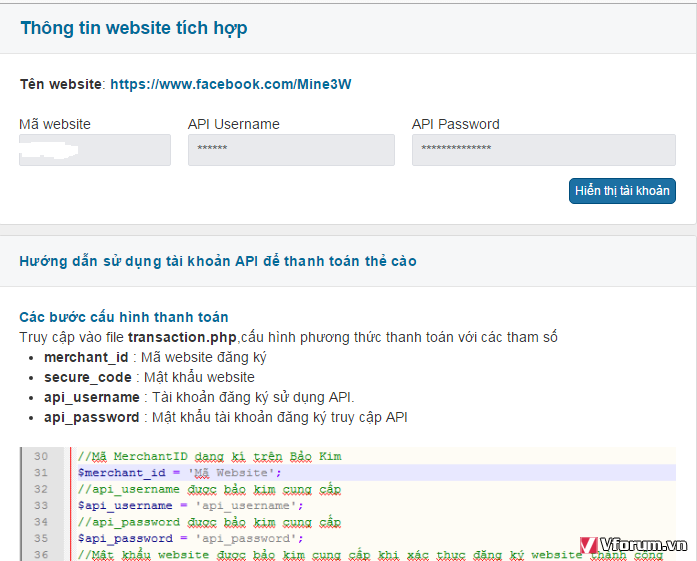
Task: Select the 'transaction.php' file name text
Action: pyautogui.click(x=182, y=337)
